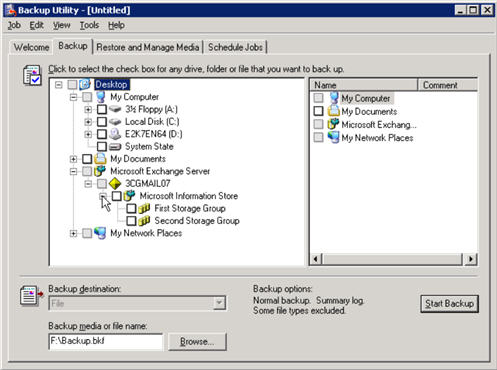
Task: Open the Backup destination dropdown
Action: tap(219, 303)
